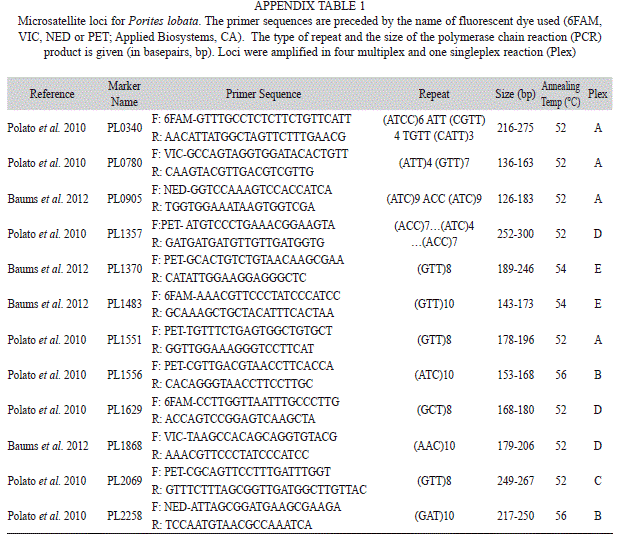Select the Size (bp) column header

[515, 94]
